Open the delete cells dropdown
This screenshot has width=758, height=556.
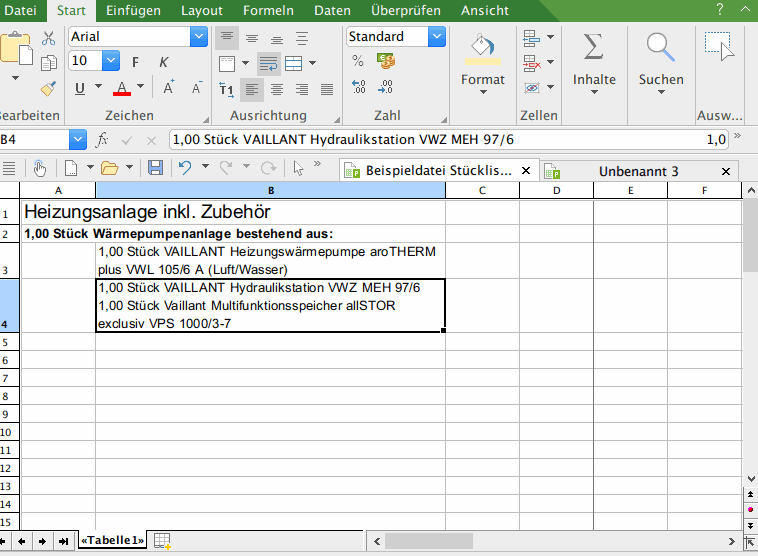point(551,62)
